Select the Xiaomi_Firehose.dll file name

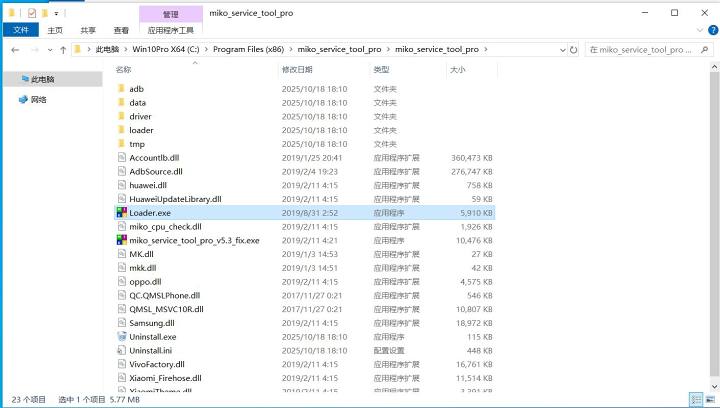(x=165, y=378)
